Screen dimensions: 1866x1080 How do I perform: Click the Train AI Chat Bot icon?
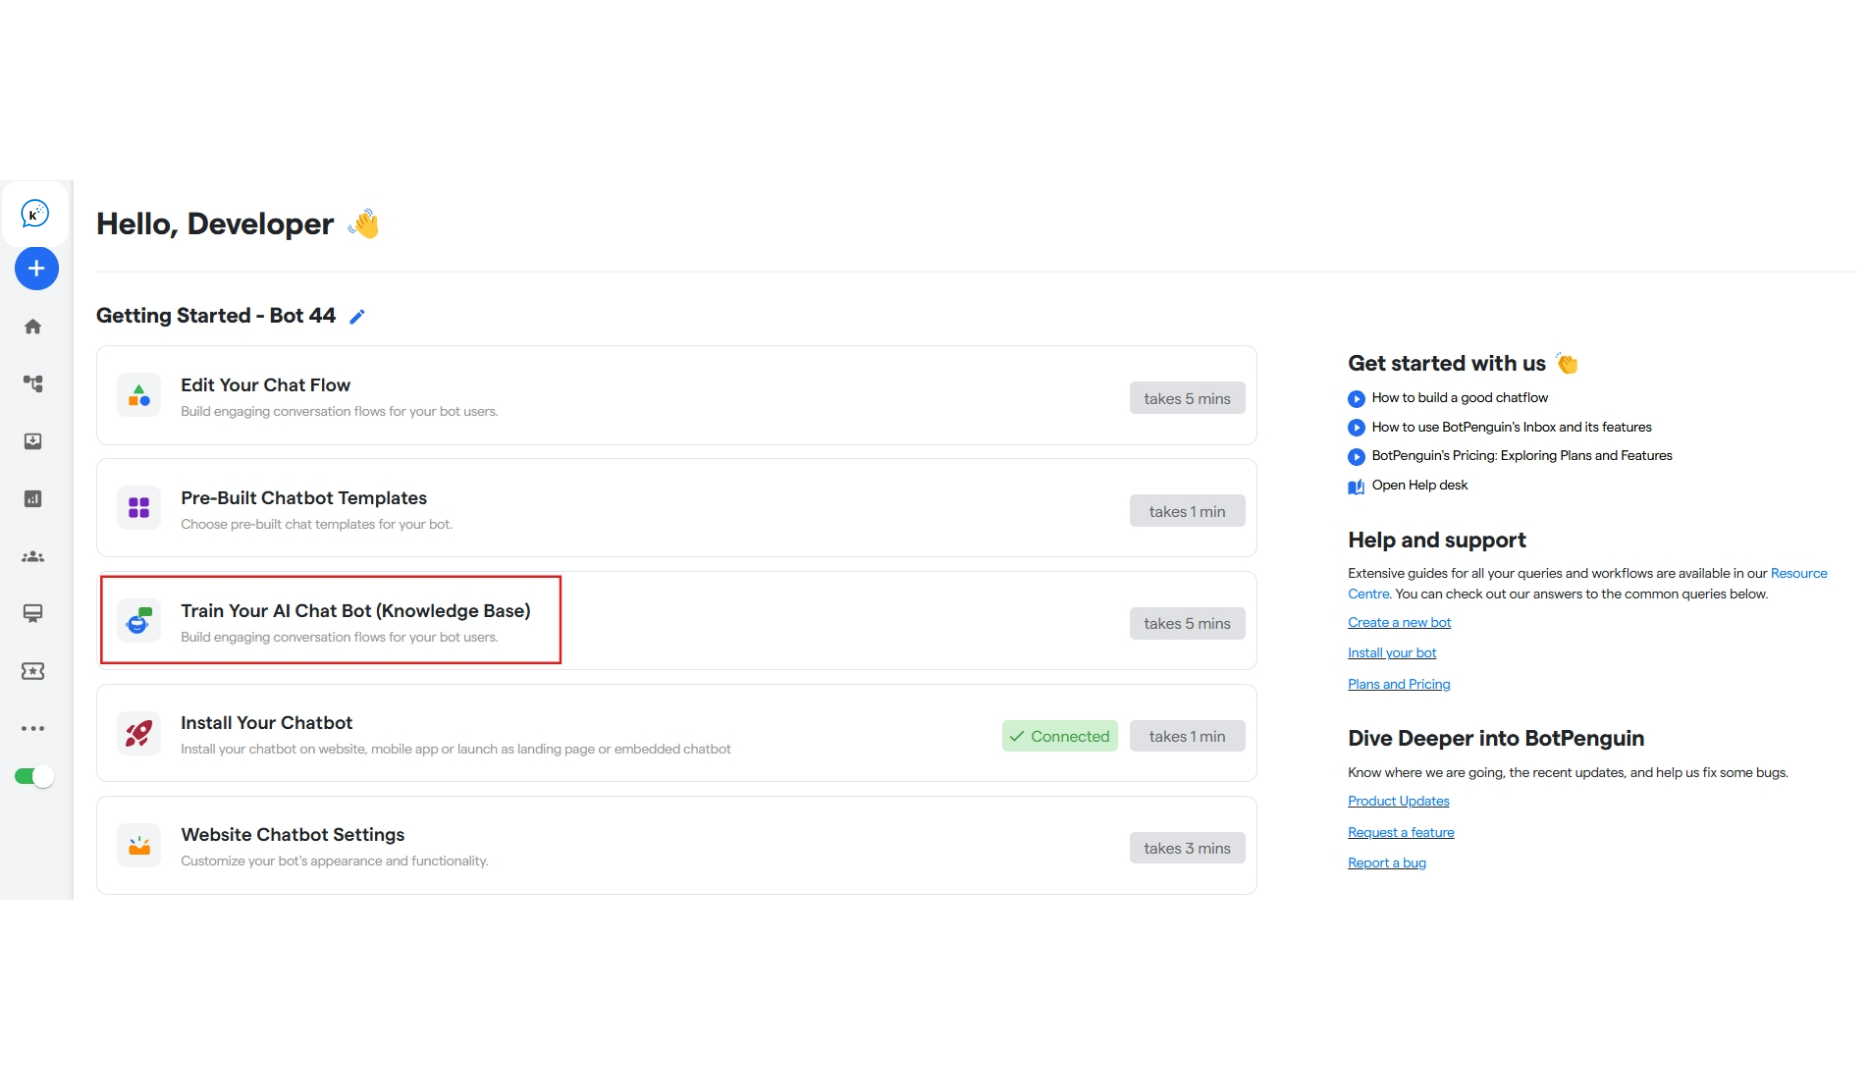pyautogui.click(x=139, y=621)
